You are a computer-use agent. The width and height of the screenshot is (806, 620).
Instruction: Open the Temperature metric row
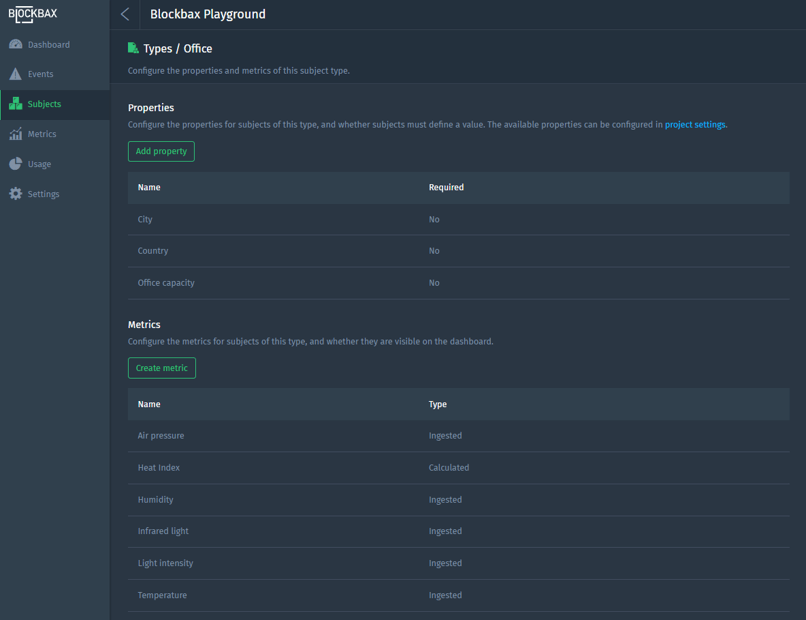[x=458, y=595]
